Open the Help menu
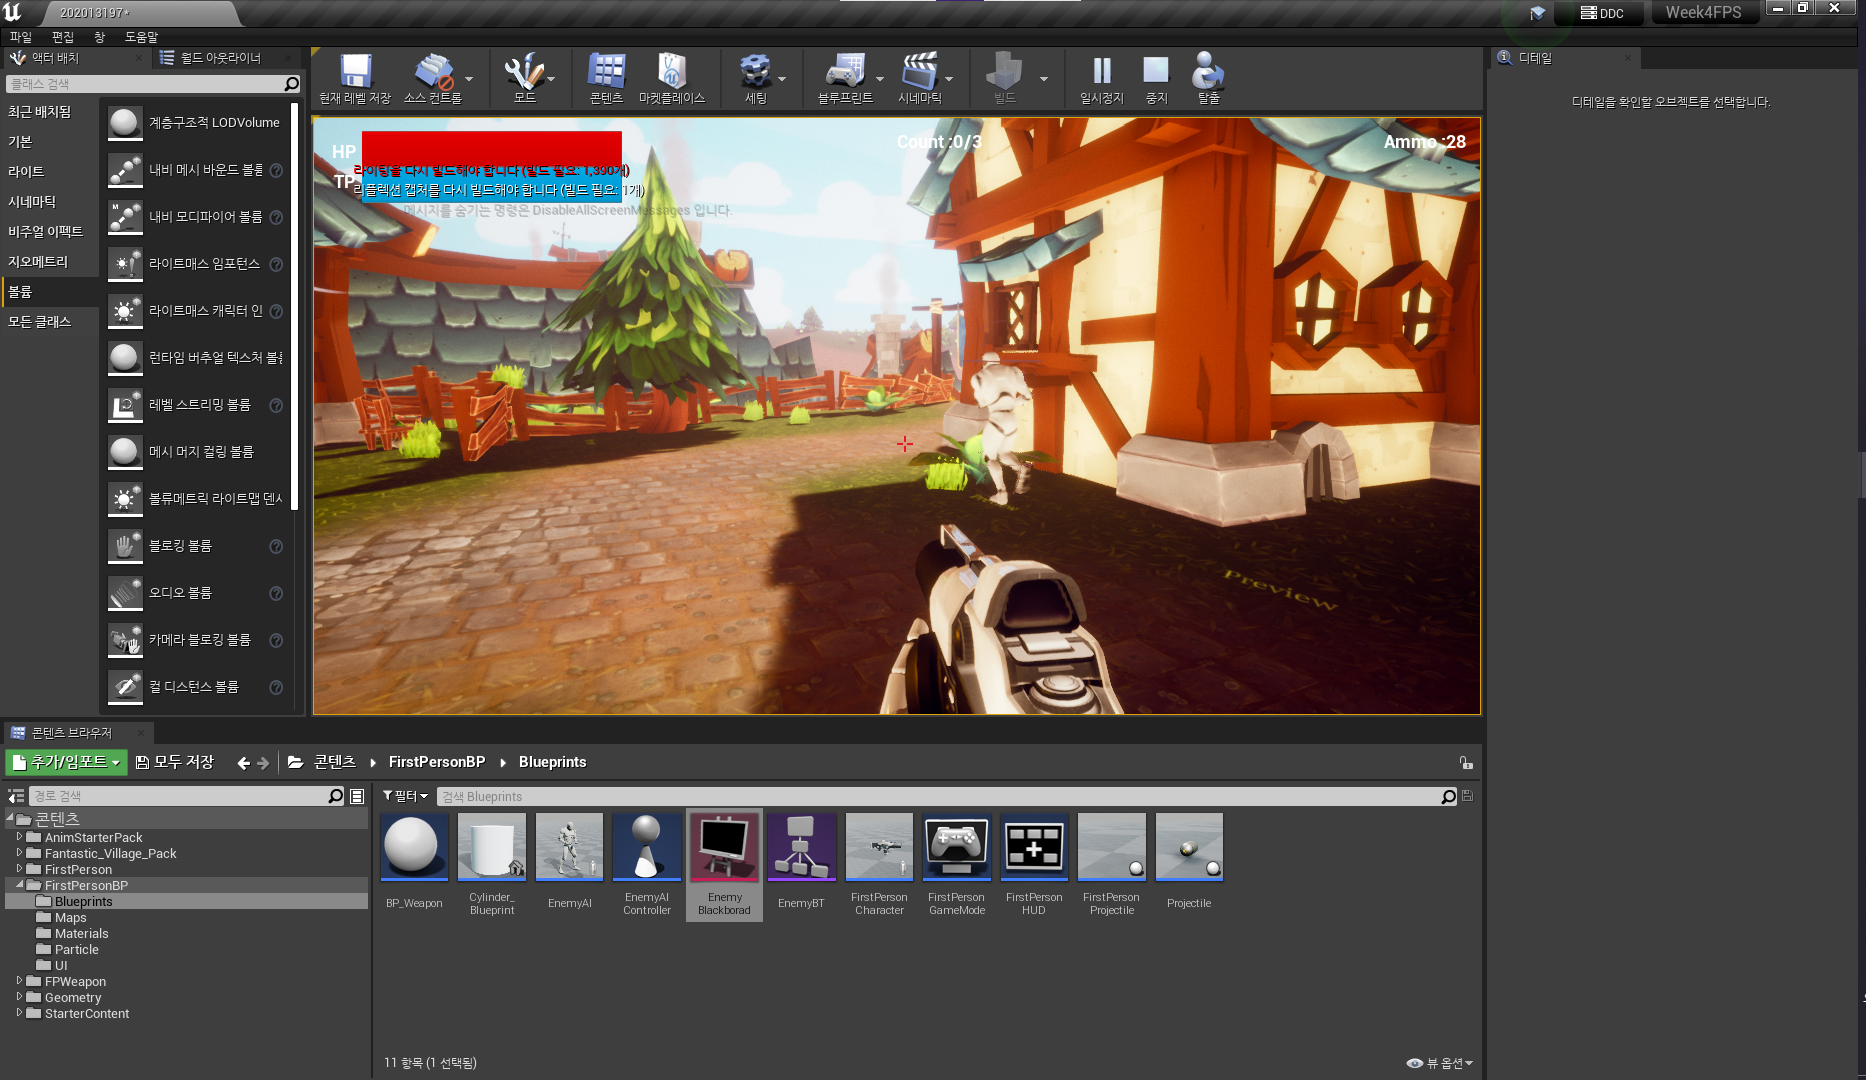 141,37
